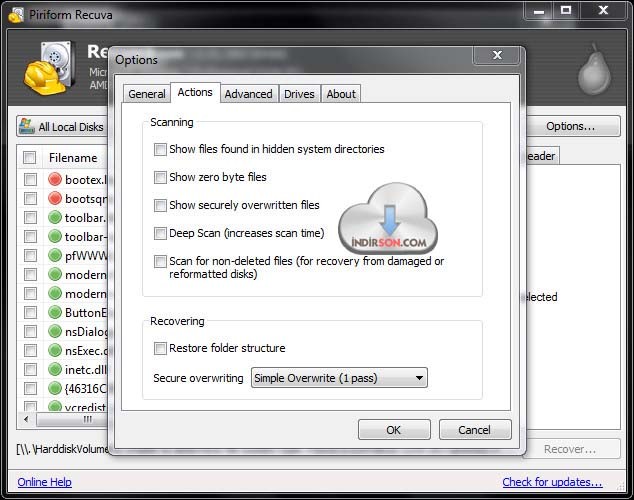Click the Options... button in Recuva window

(x=573, y=127)
